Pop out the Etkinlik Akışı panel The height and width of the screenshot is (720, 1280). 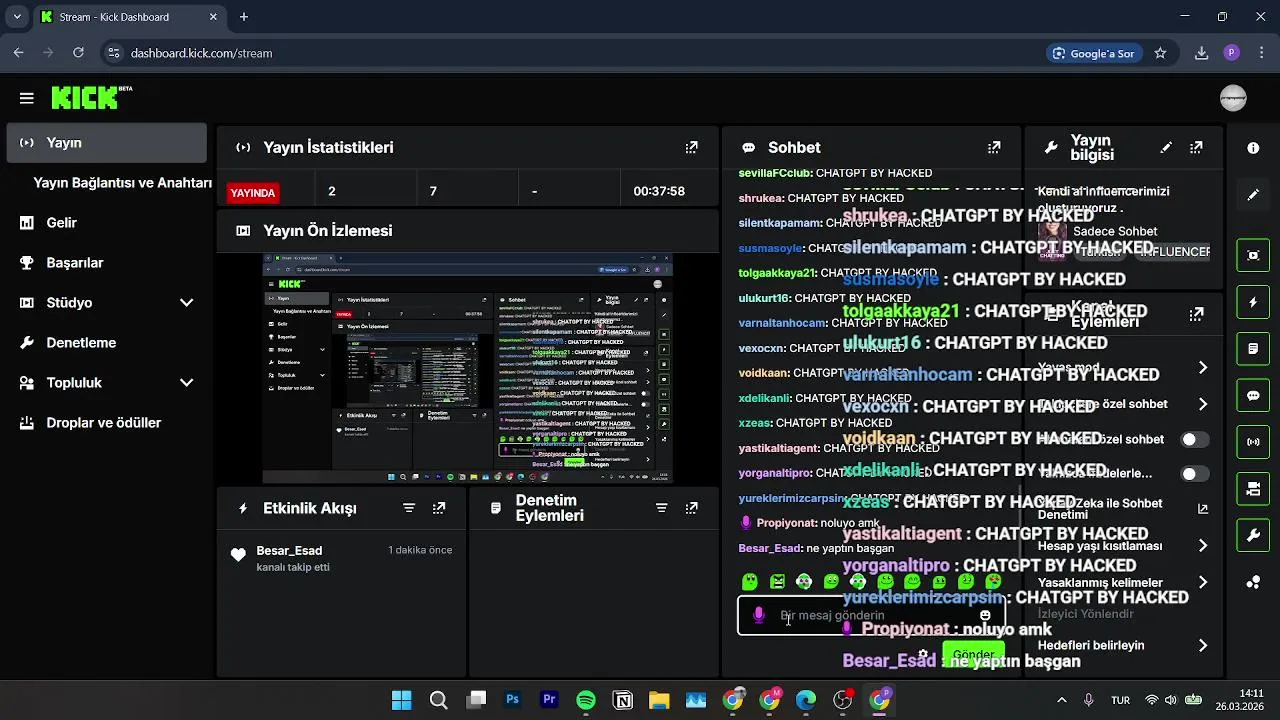[x=439, y=508]
